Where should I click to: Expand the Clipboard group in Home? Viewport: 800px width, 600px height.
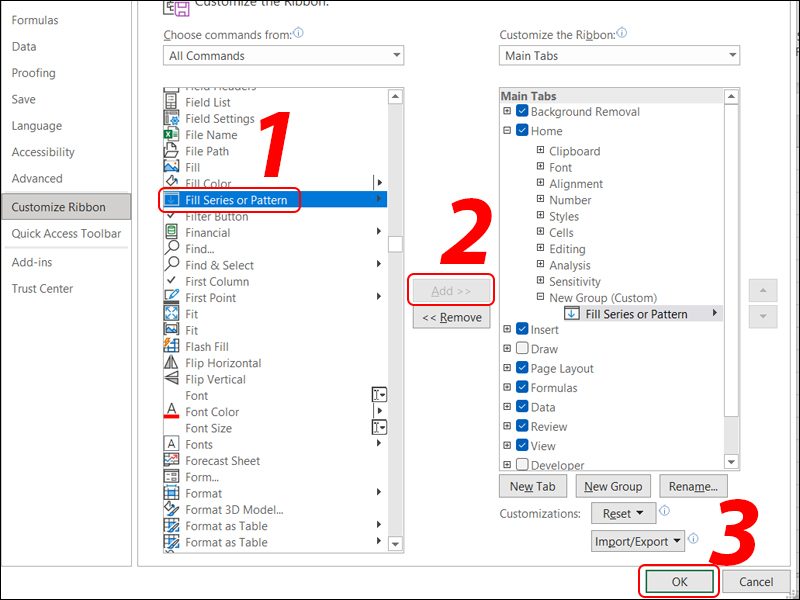click(x=540, y=151)
